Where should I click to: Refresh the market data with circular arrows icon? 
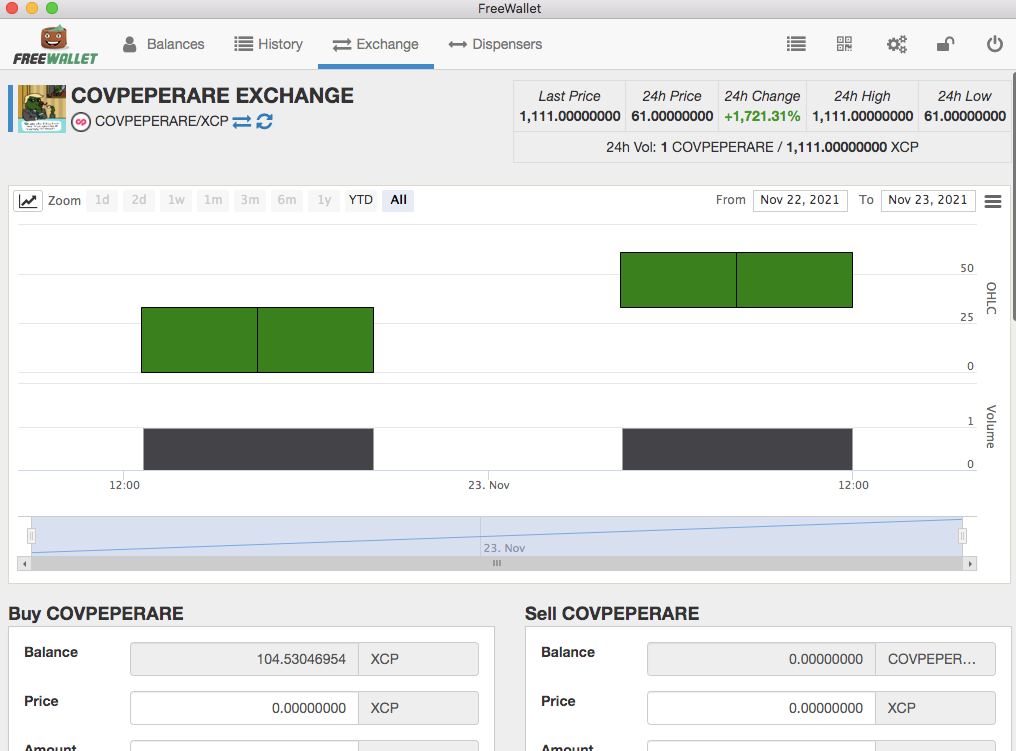pos(264,121)
